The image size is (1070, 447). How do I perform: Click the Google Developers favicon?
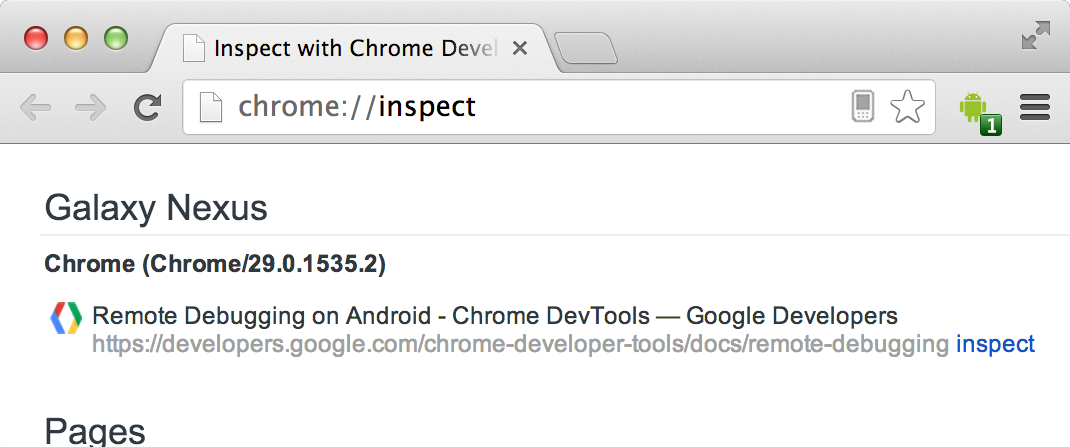tap(65, 318)
